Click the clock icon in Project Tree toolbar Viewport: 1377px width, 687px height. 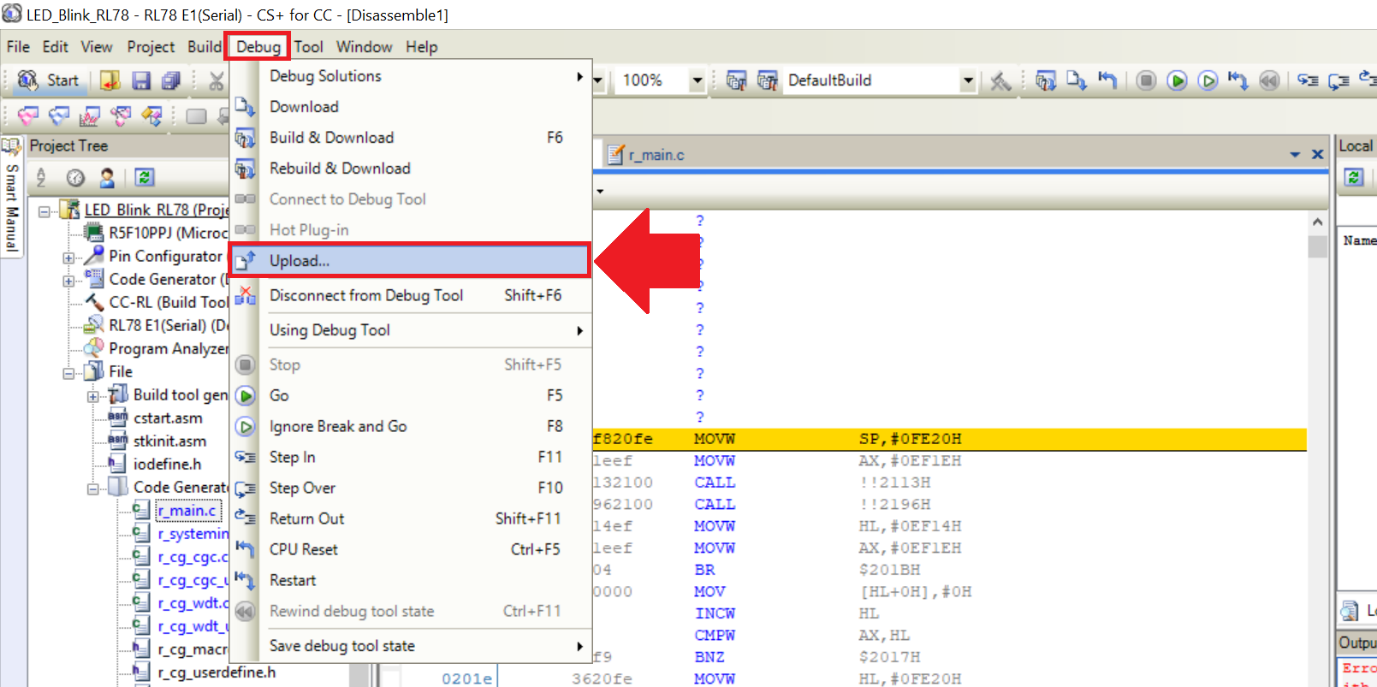[75, 178]
